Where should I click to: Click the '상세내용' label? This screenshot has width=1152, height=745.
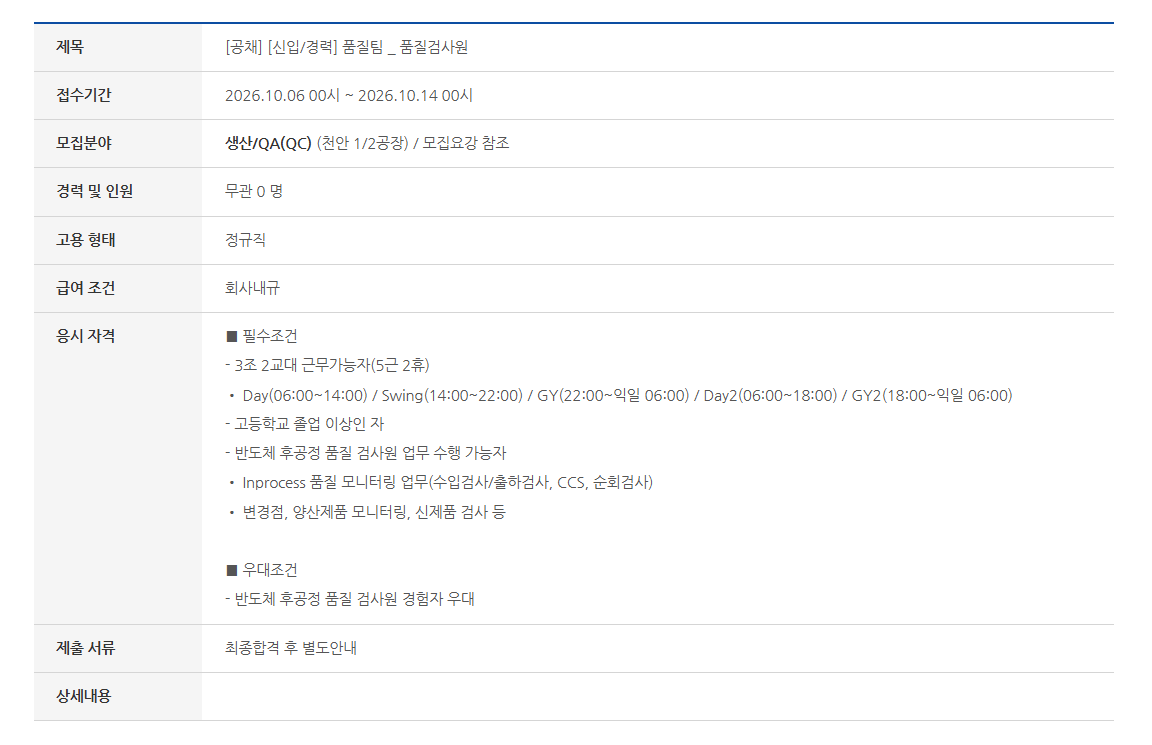pyautogui.click(x=84, y=696)
